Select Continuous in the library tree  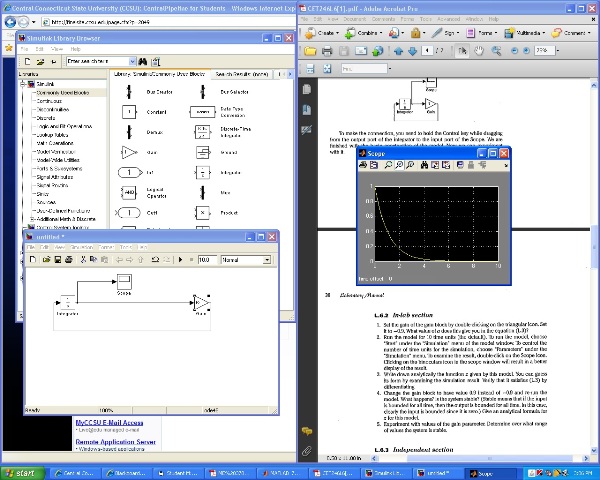pyautogui.click(x=50, y=101)
